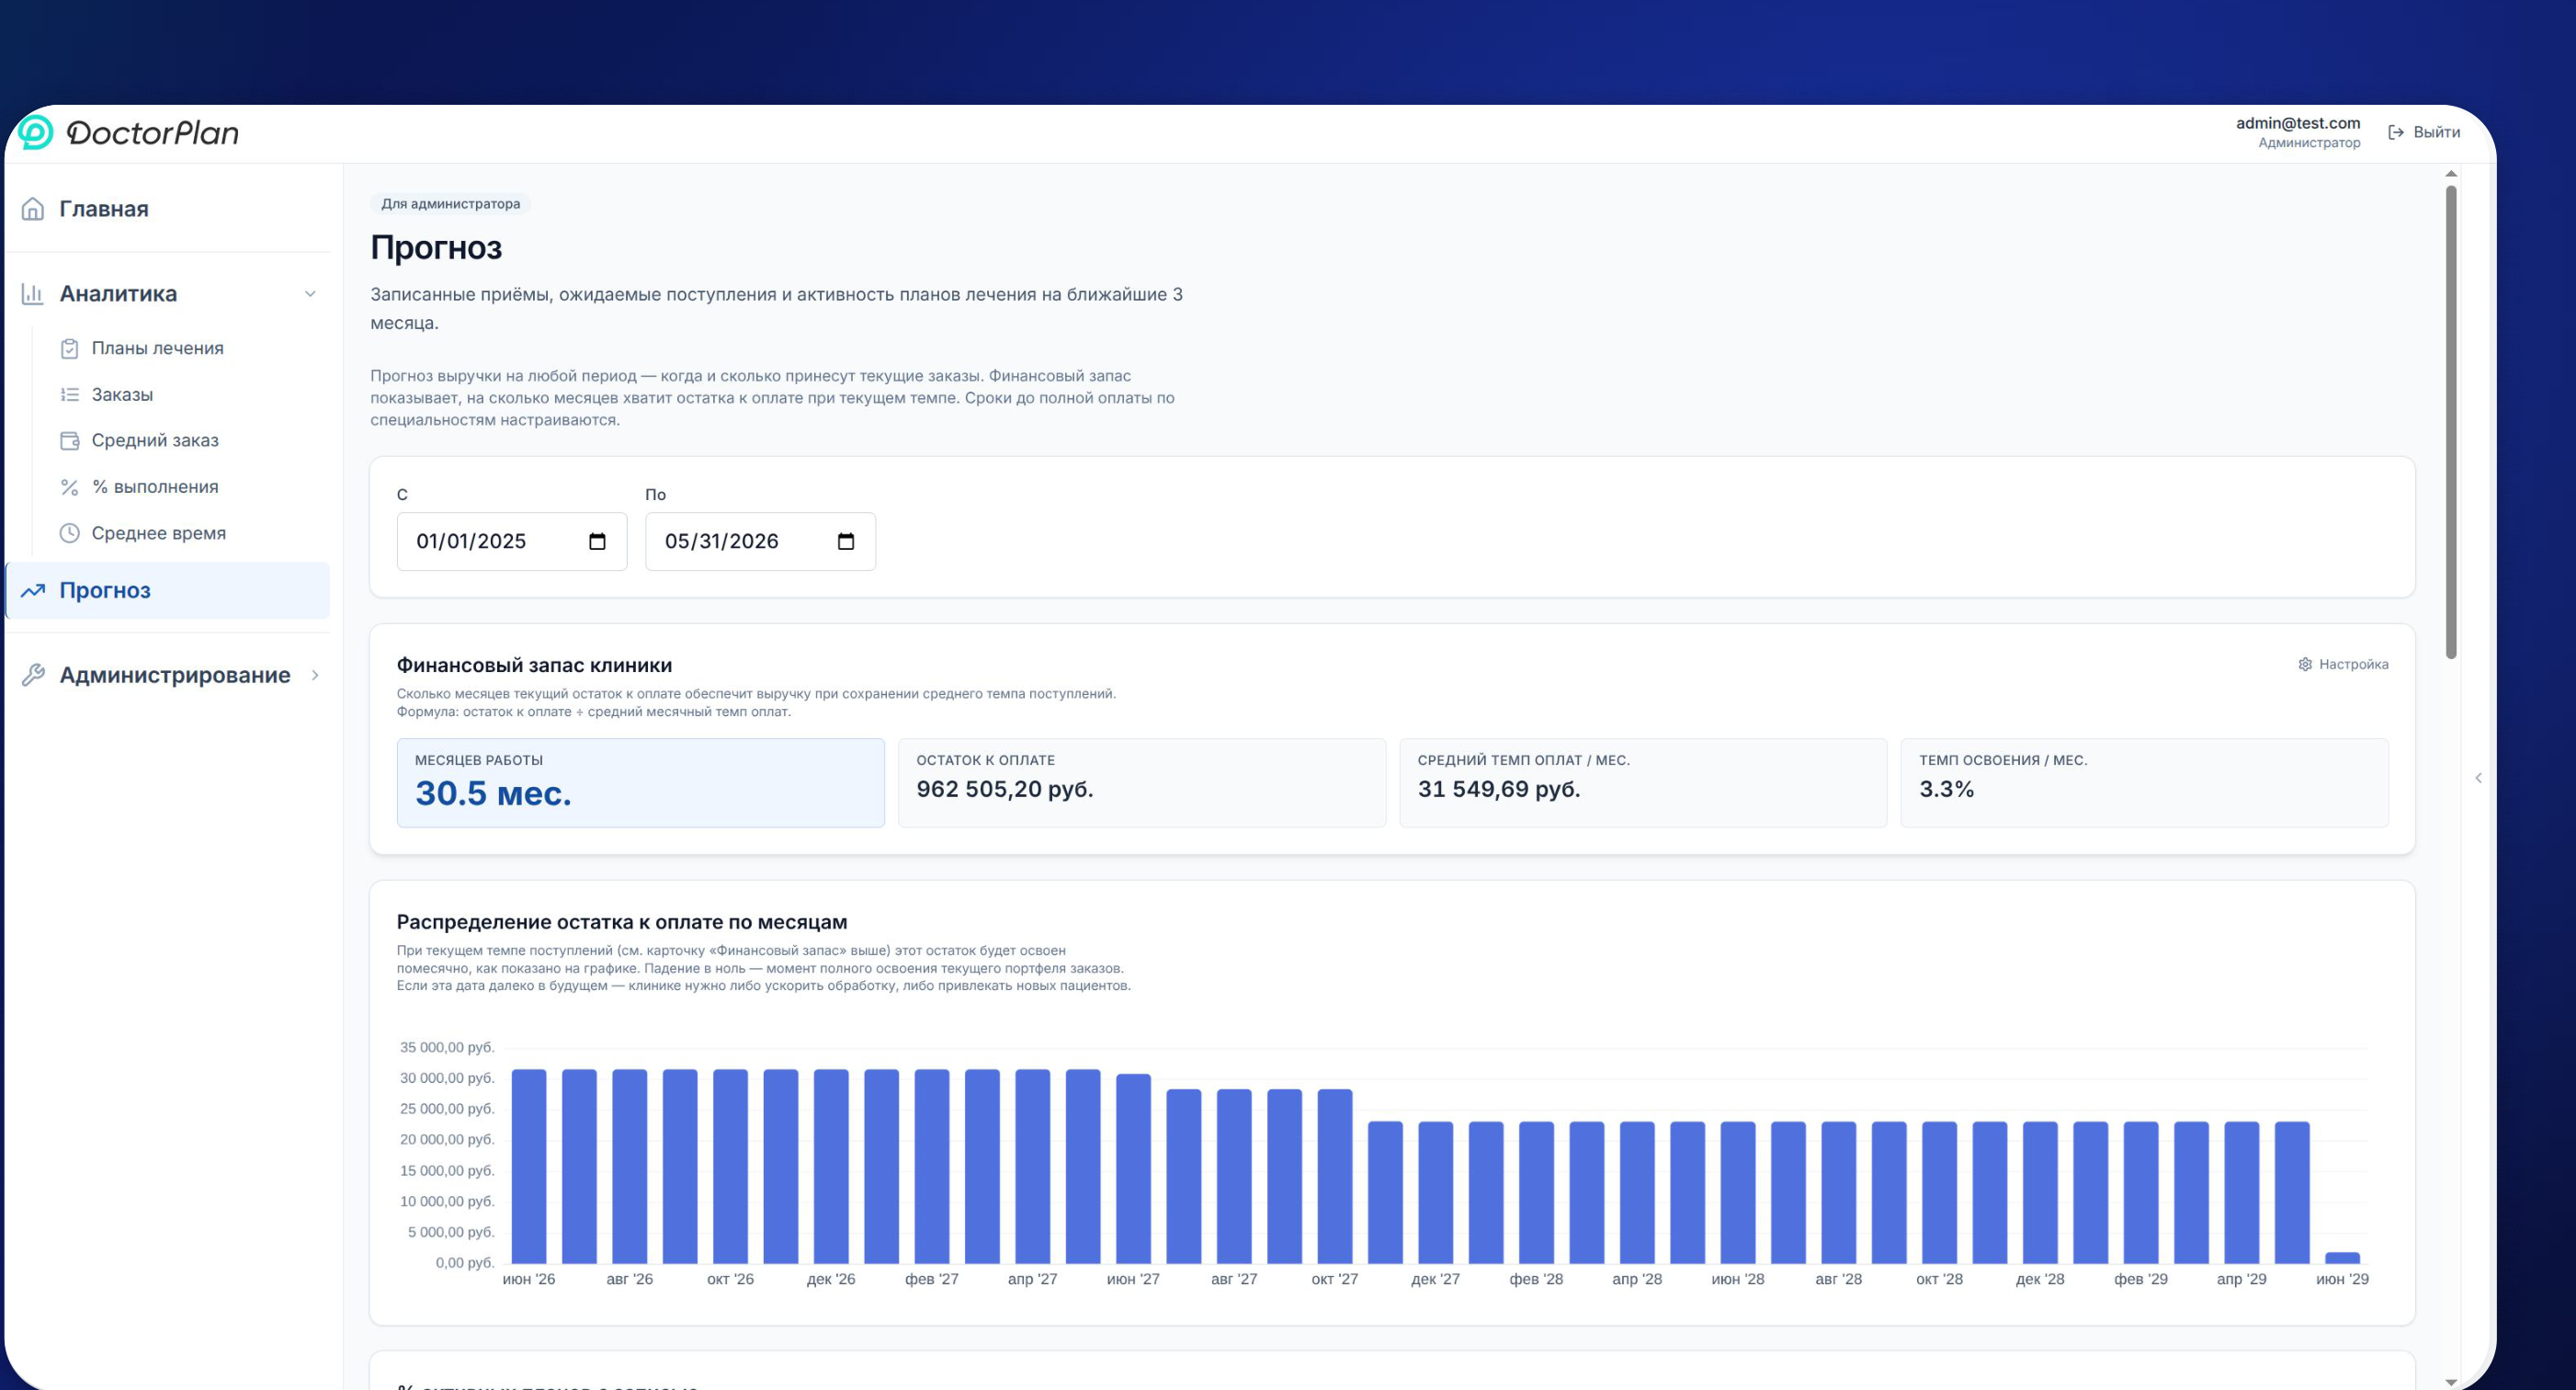Viewport: 2576px width, 1390px height.
Task: Click the home icon beside Главная
Action: (33, 209)
